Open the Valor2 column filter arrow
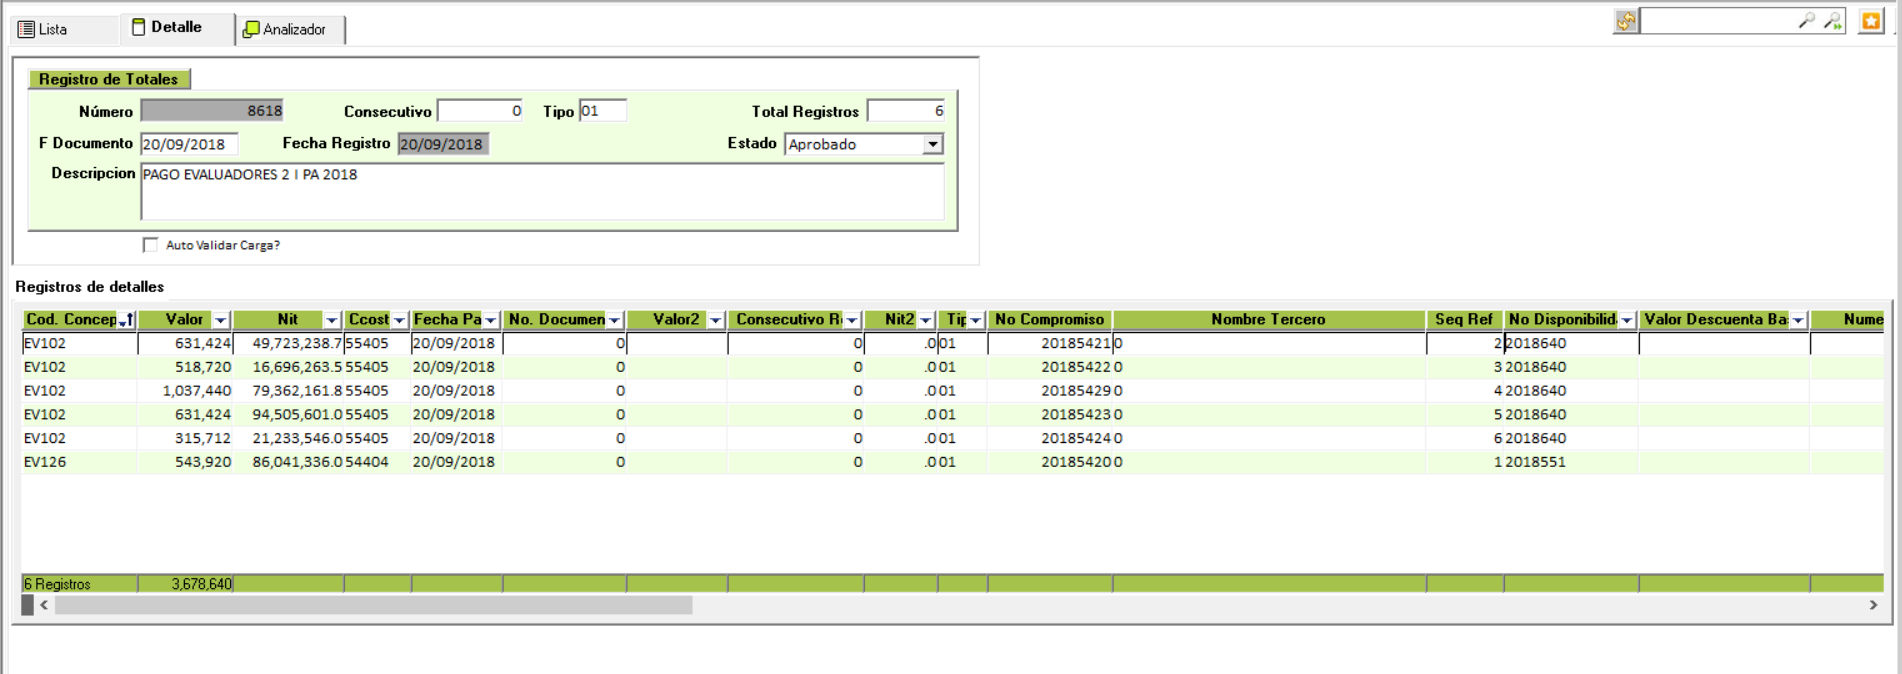Viewport: 1902px width, 674px height. pos(716,320)
